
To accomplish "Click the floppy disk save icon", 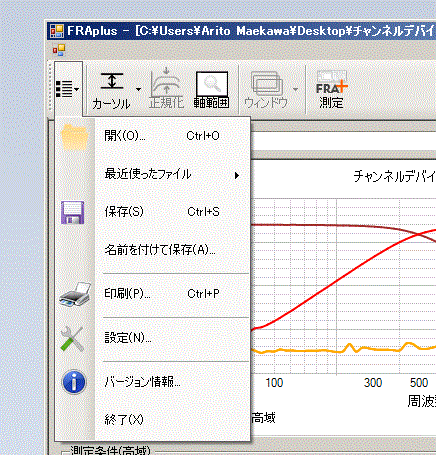I will coord(73,212).
